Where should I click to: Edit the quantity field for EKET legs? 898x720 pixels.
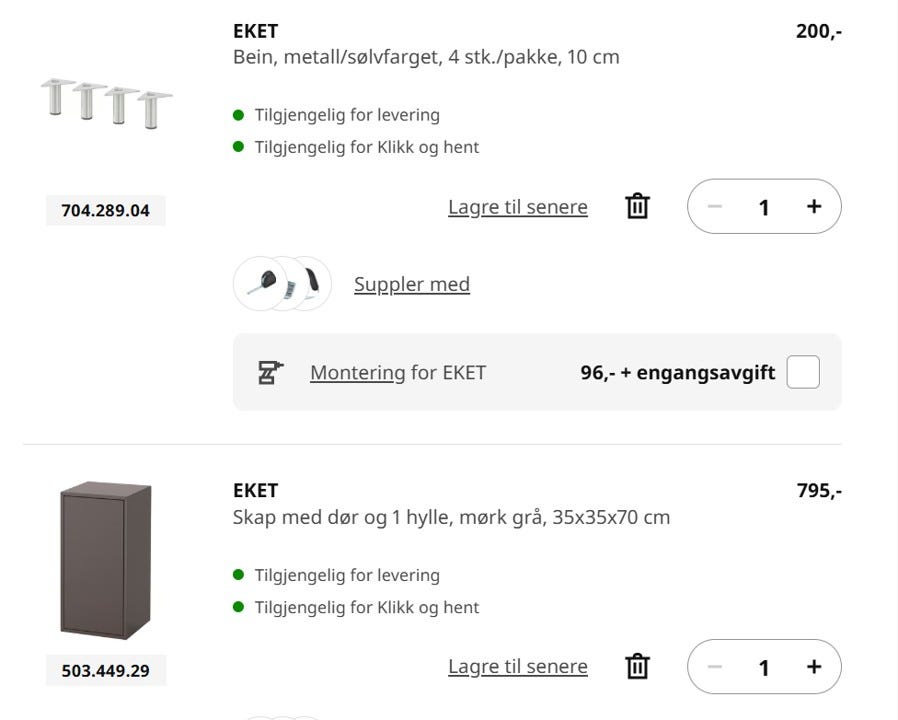764,207
